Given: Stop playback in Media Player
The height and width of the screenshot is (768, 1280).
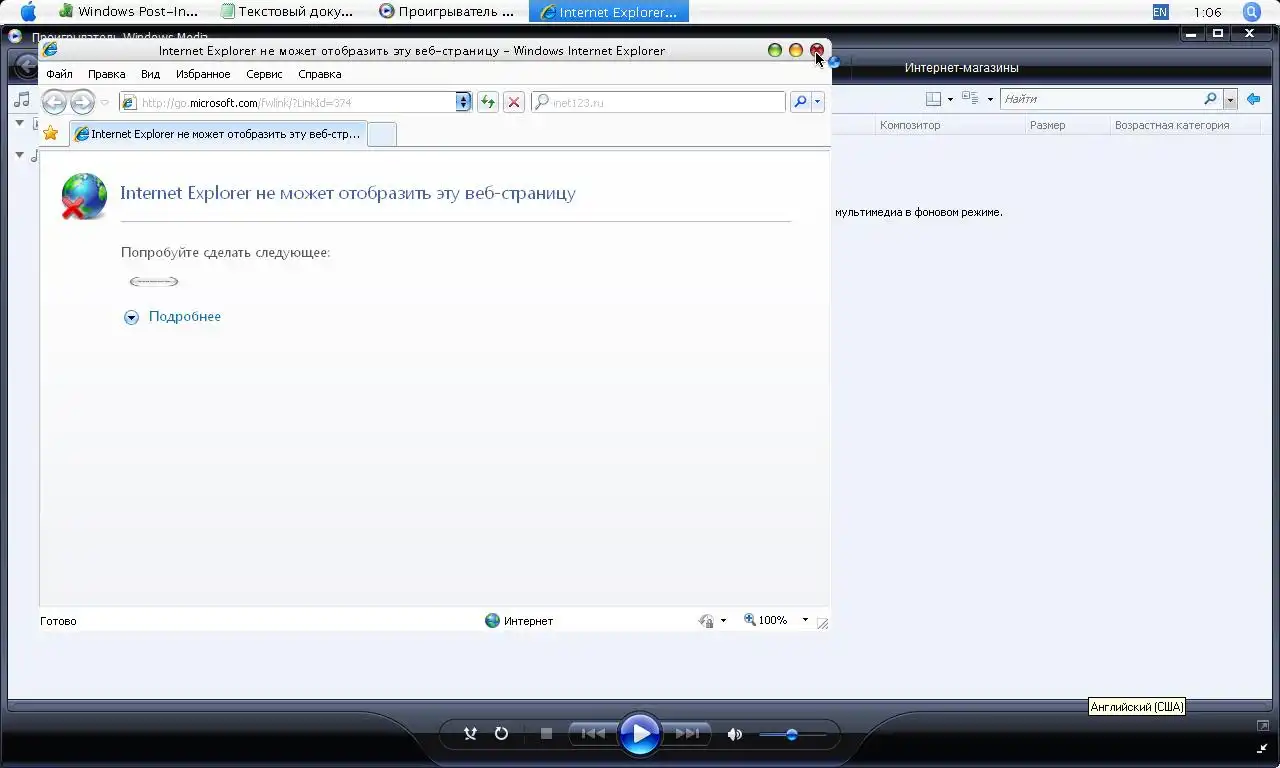Looking at the screenshot, I should click(546, 734).
